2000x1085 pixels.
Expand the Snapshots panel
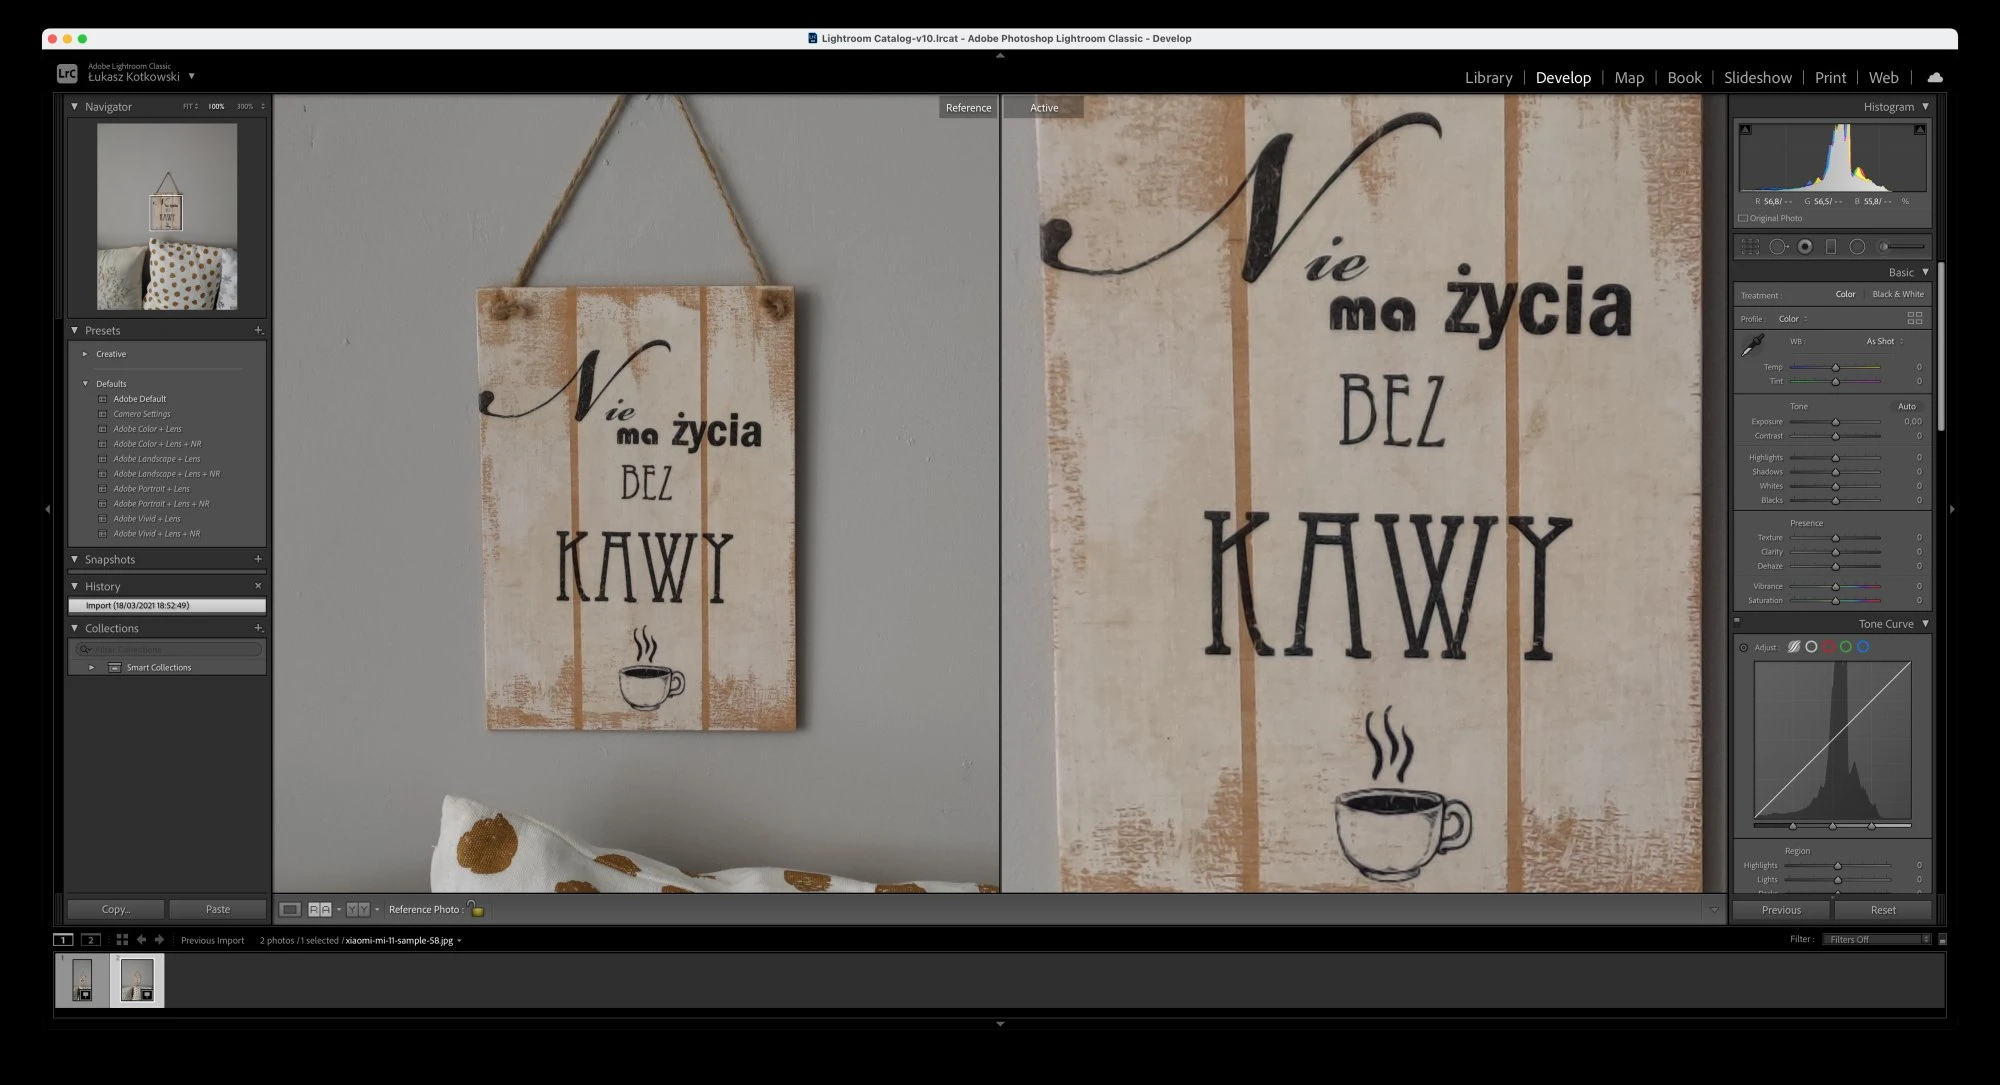point(74,559)
